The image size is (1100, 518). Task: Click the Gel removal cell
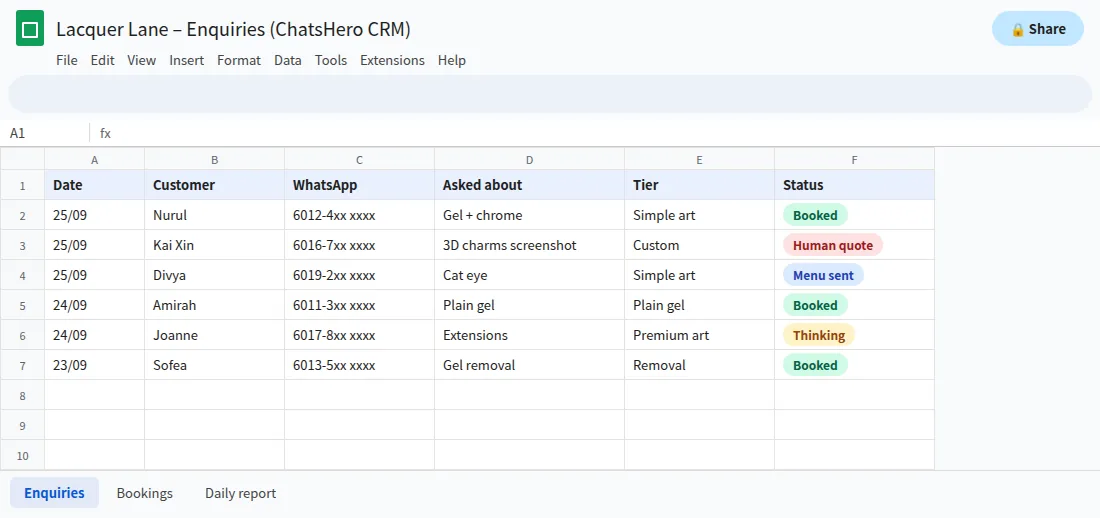click(530, 365)
